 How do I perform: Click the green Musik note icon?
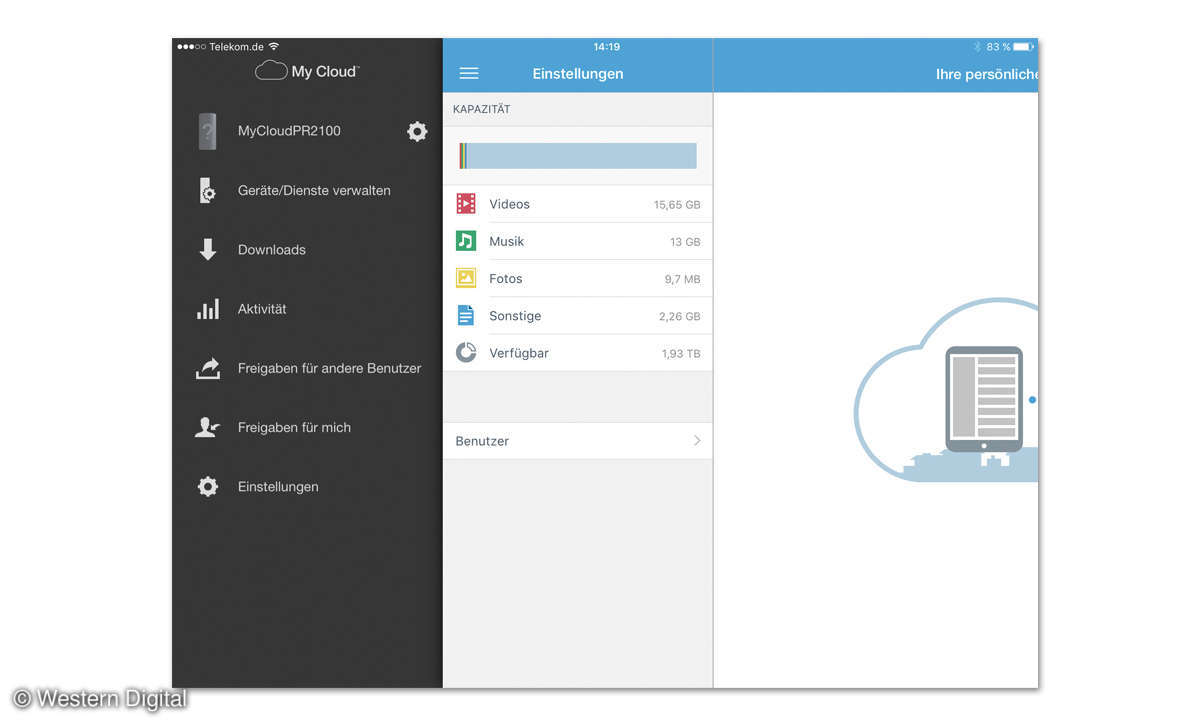[466, 241]
